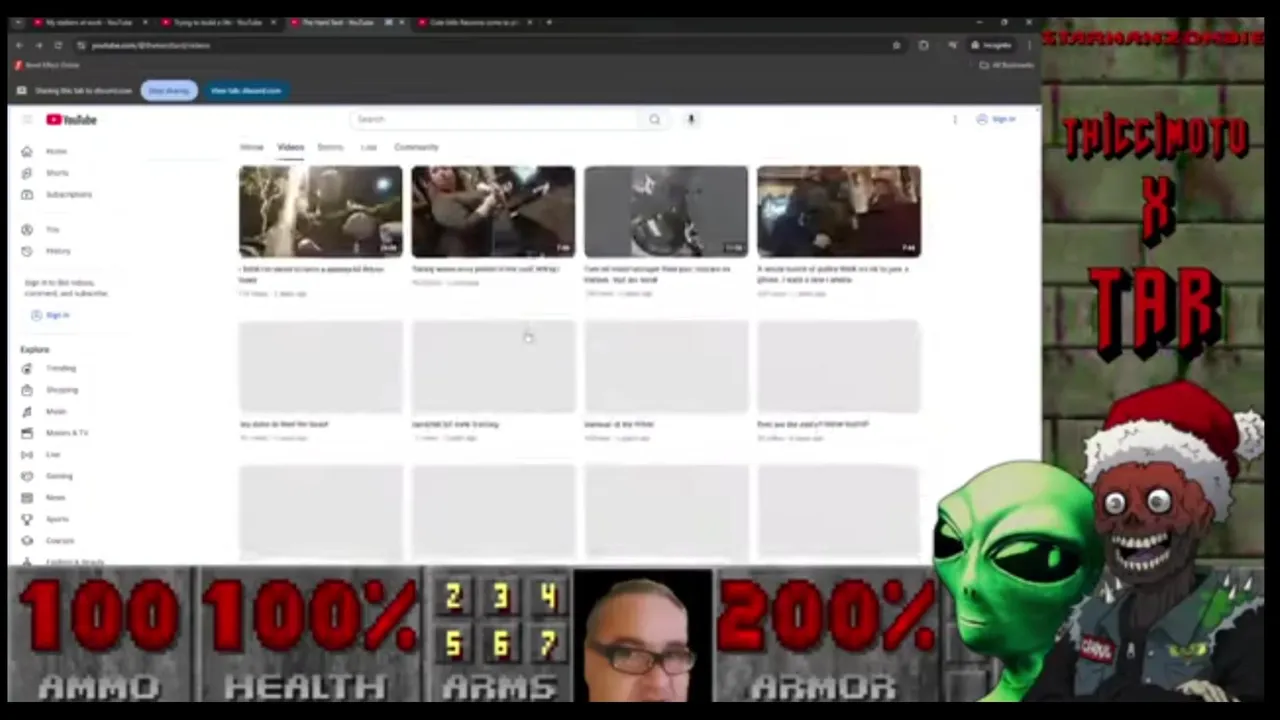Screen dimensions: 1280x720
Task: Open the You section in the sidebar
Action: click(x=41, y=229)
